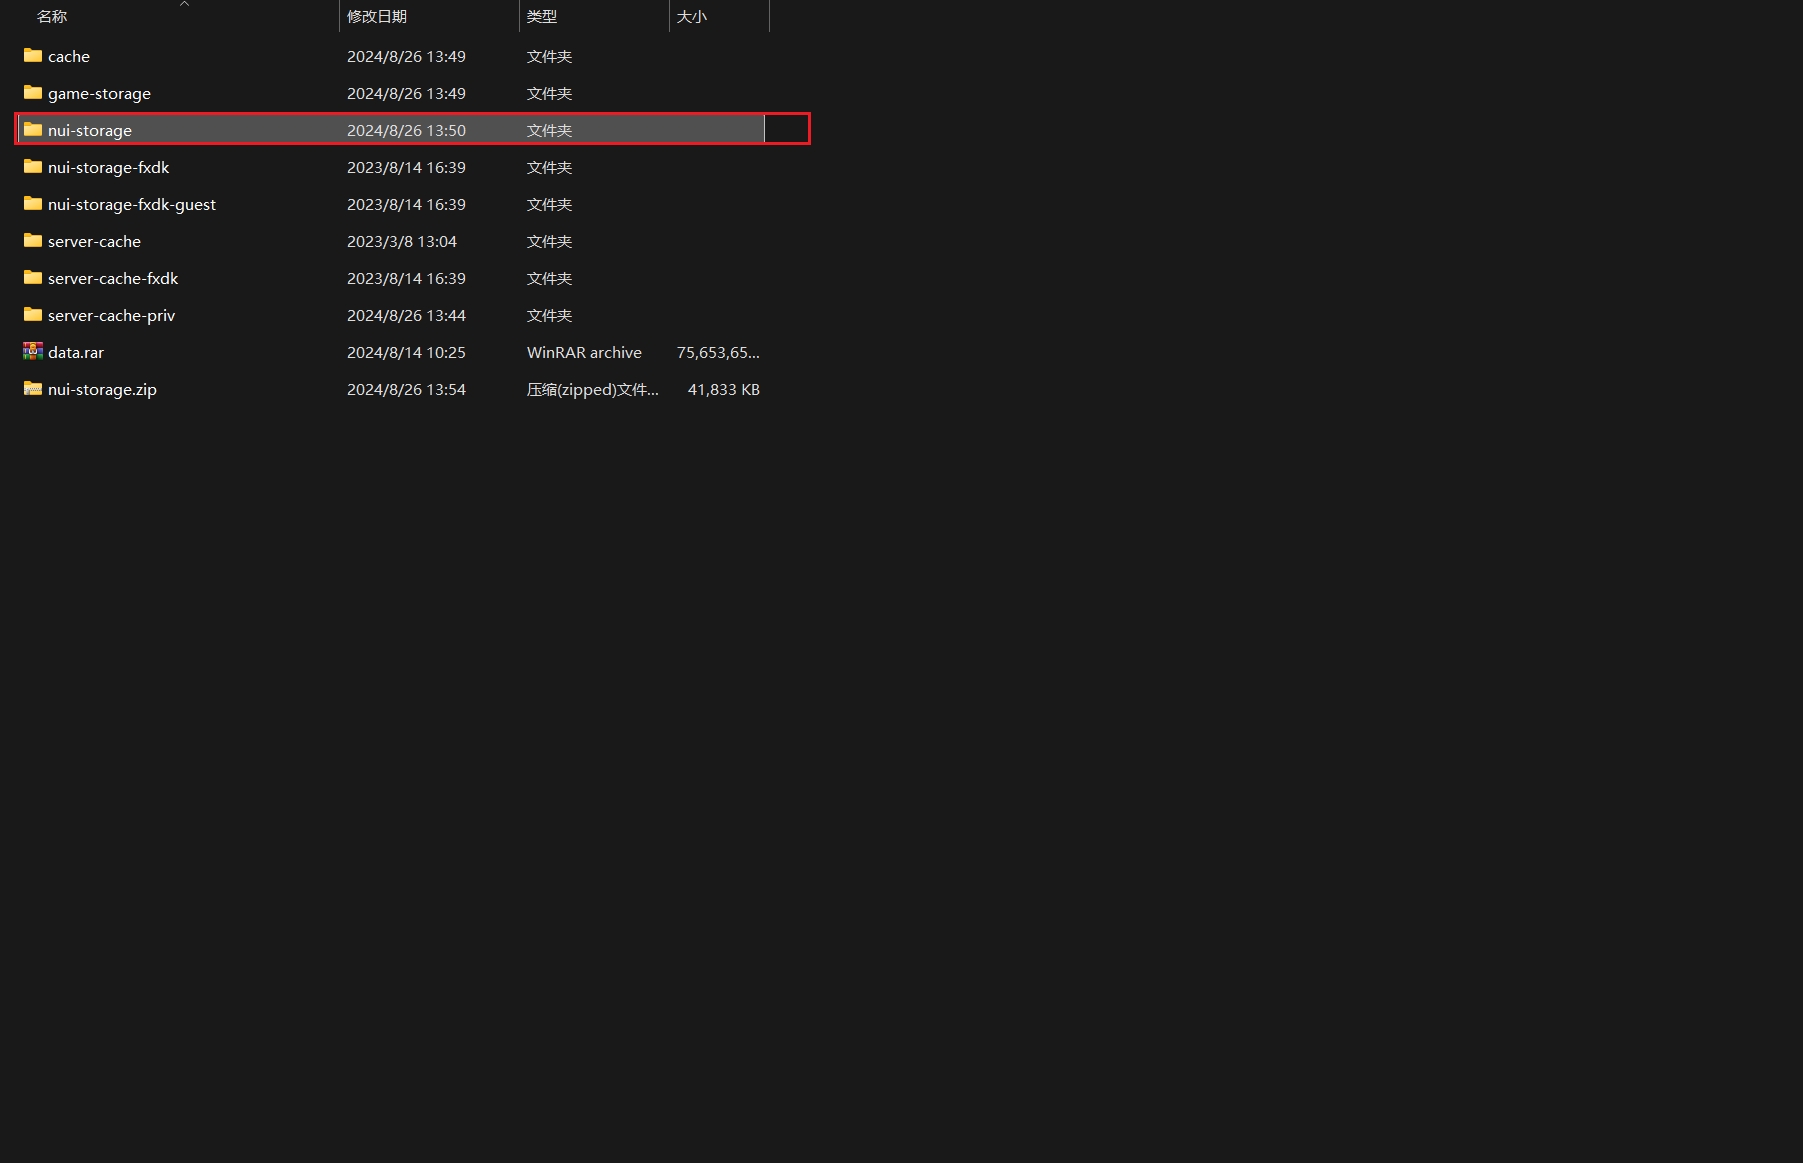This screenshot has height=1163, width=1803.
Task: Click the nui-storage folder icon
Action: point(33,130)
